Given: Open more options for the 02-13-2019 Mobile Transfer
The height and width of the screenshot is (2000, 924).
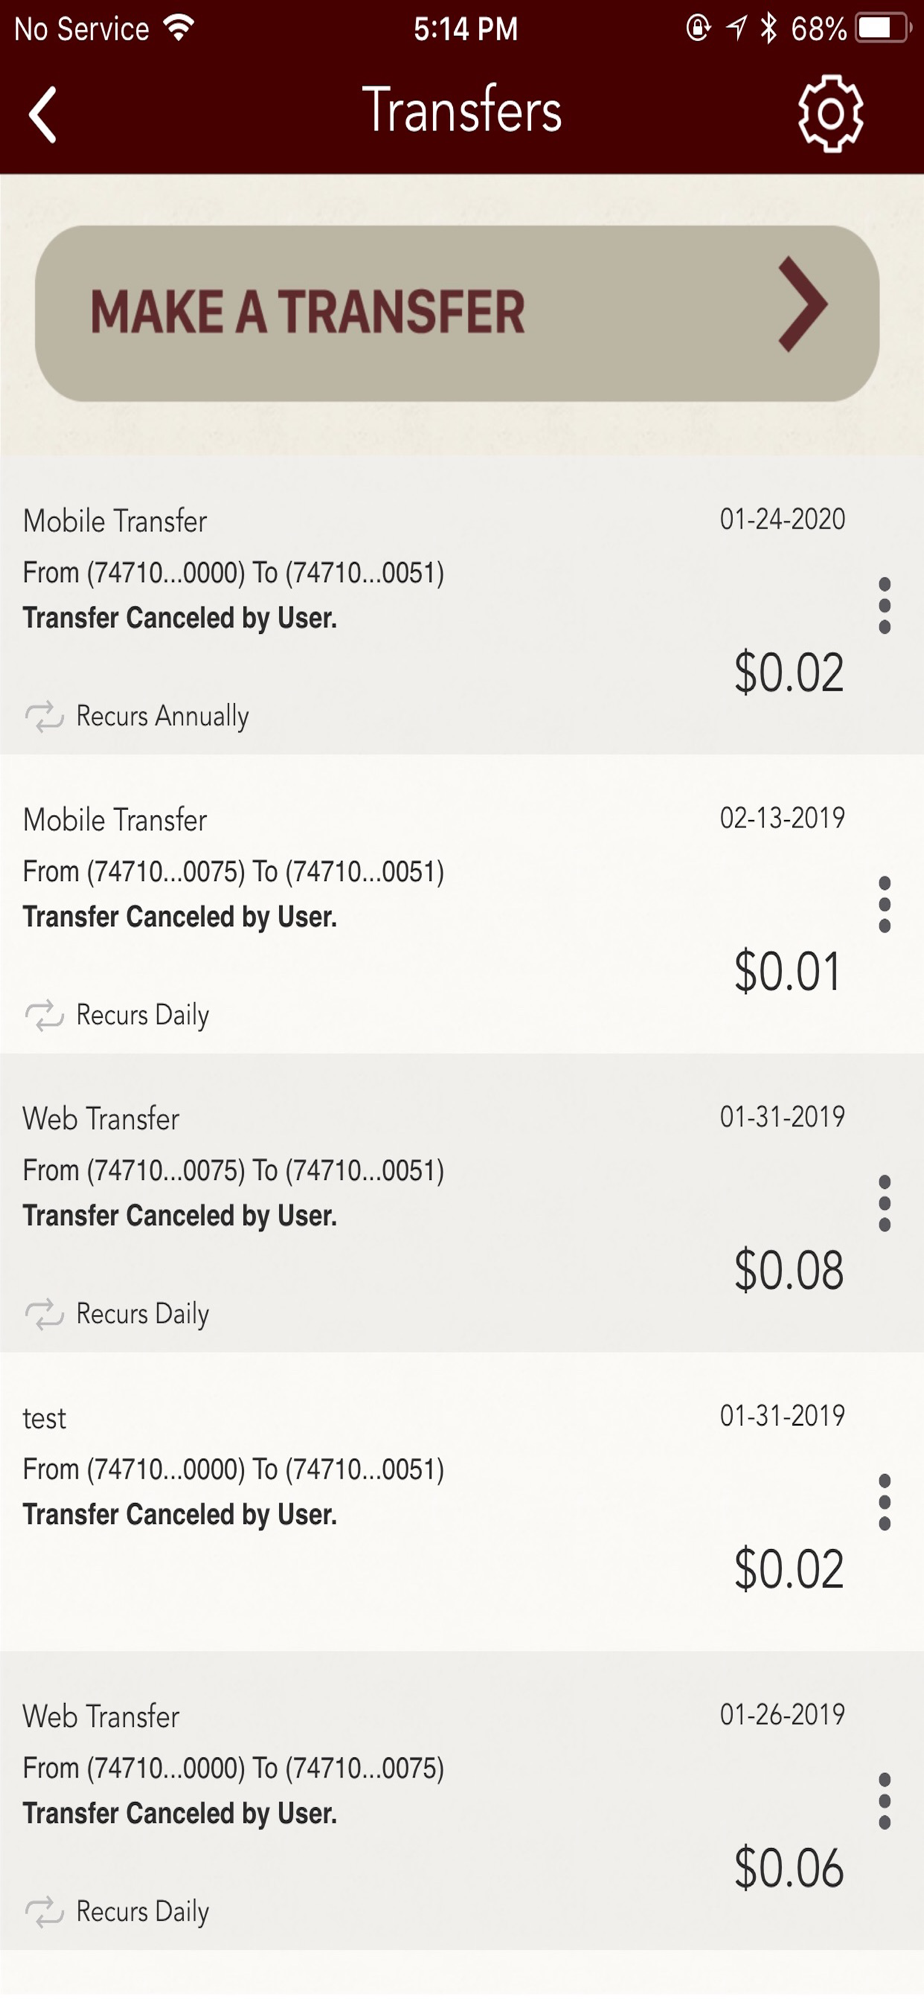Looking at the screenshot, I should pos(884,904).
